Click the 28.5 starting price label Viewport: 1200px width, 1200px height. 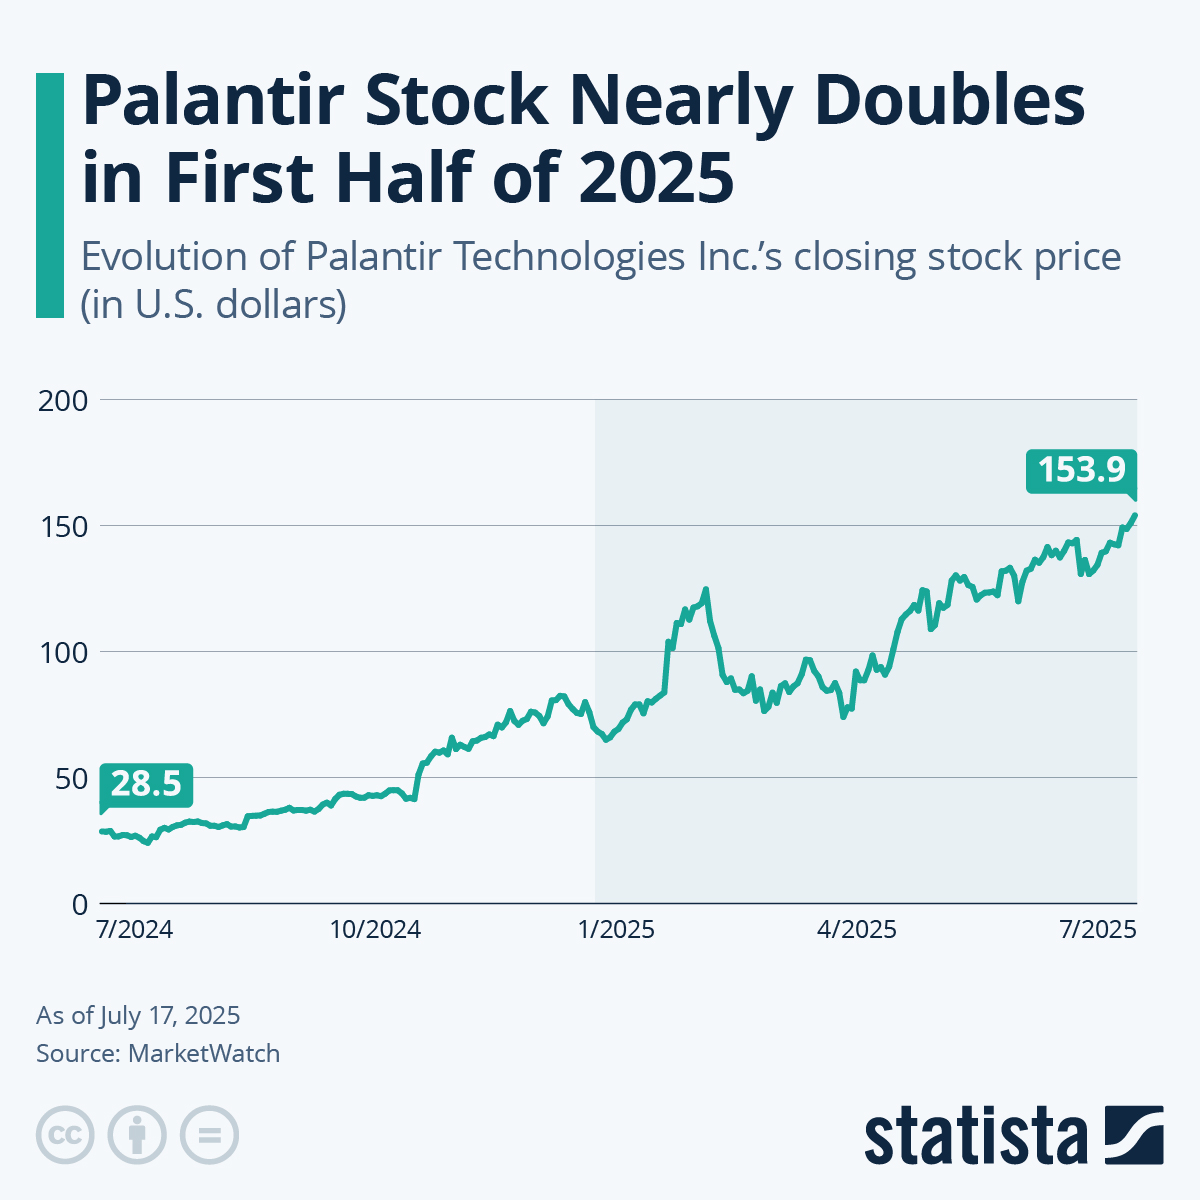tap(146, 784)
